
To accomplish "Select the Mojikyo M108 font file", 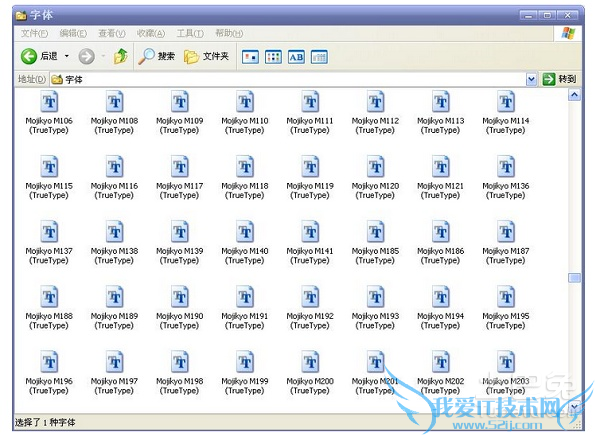I will point(114,113).
